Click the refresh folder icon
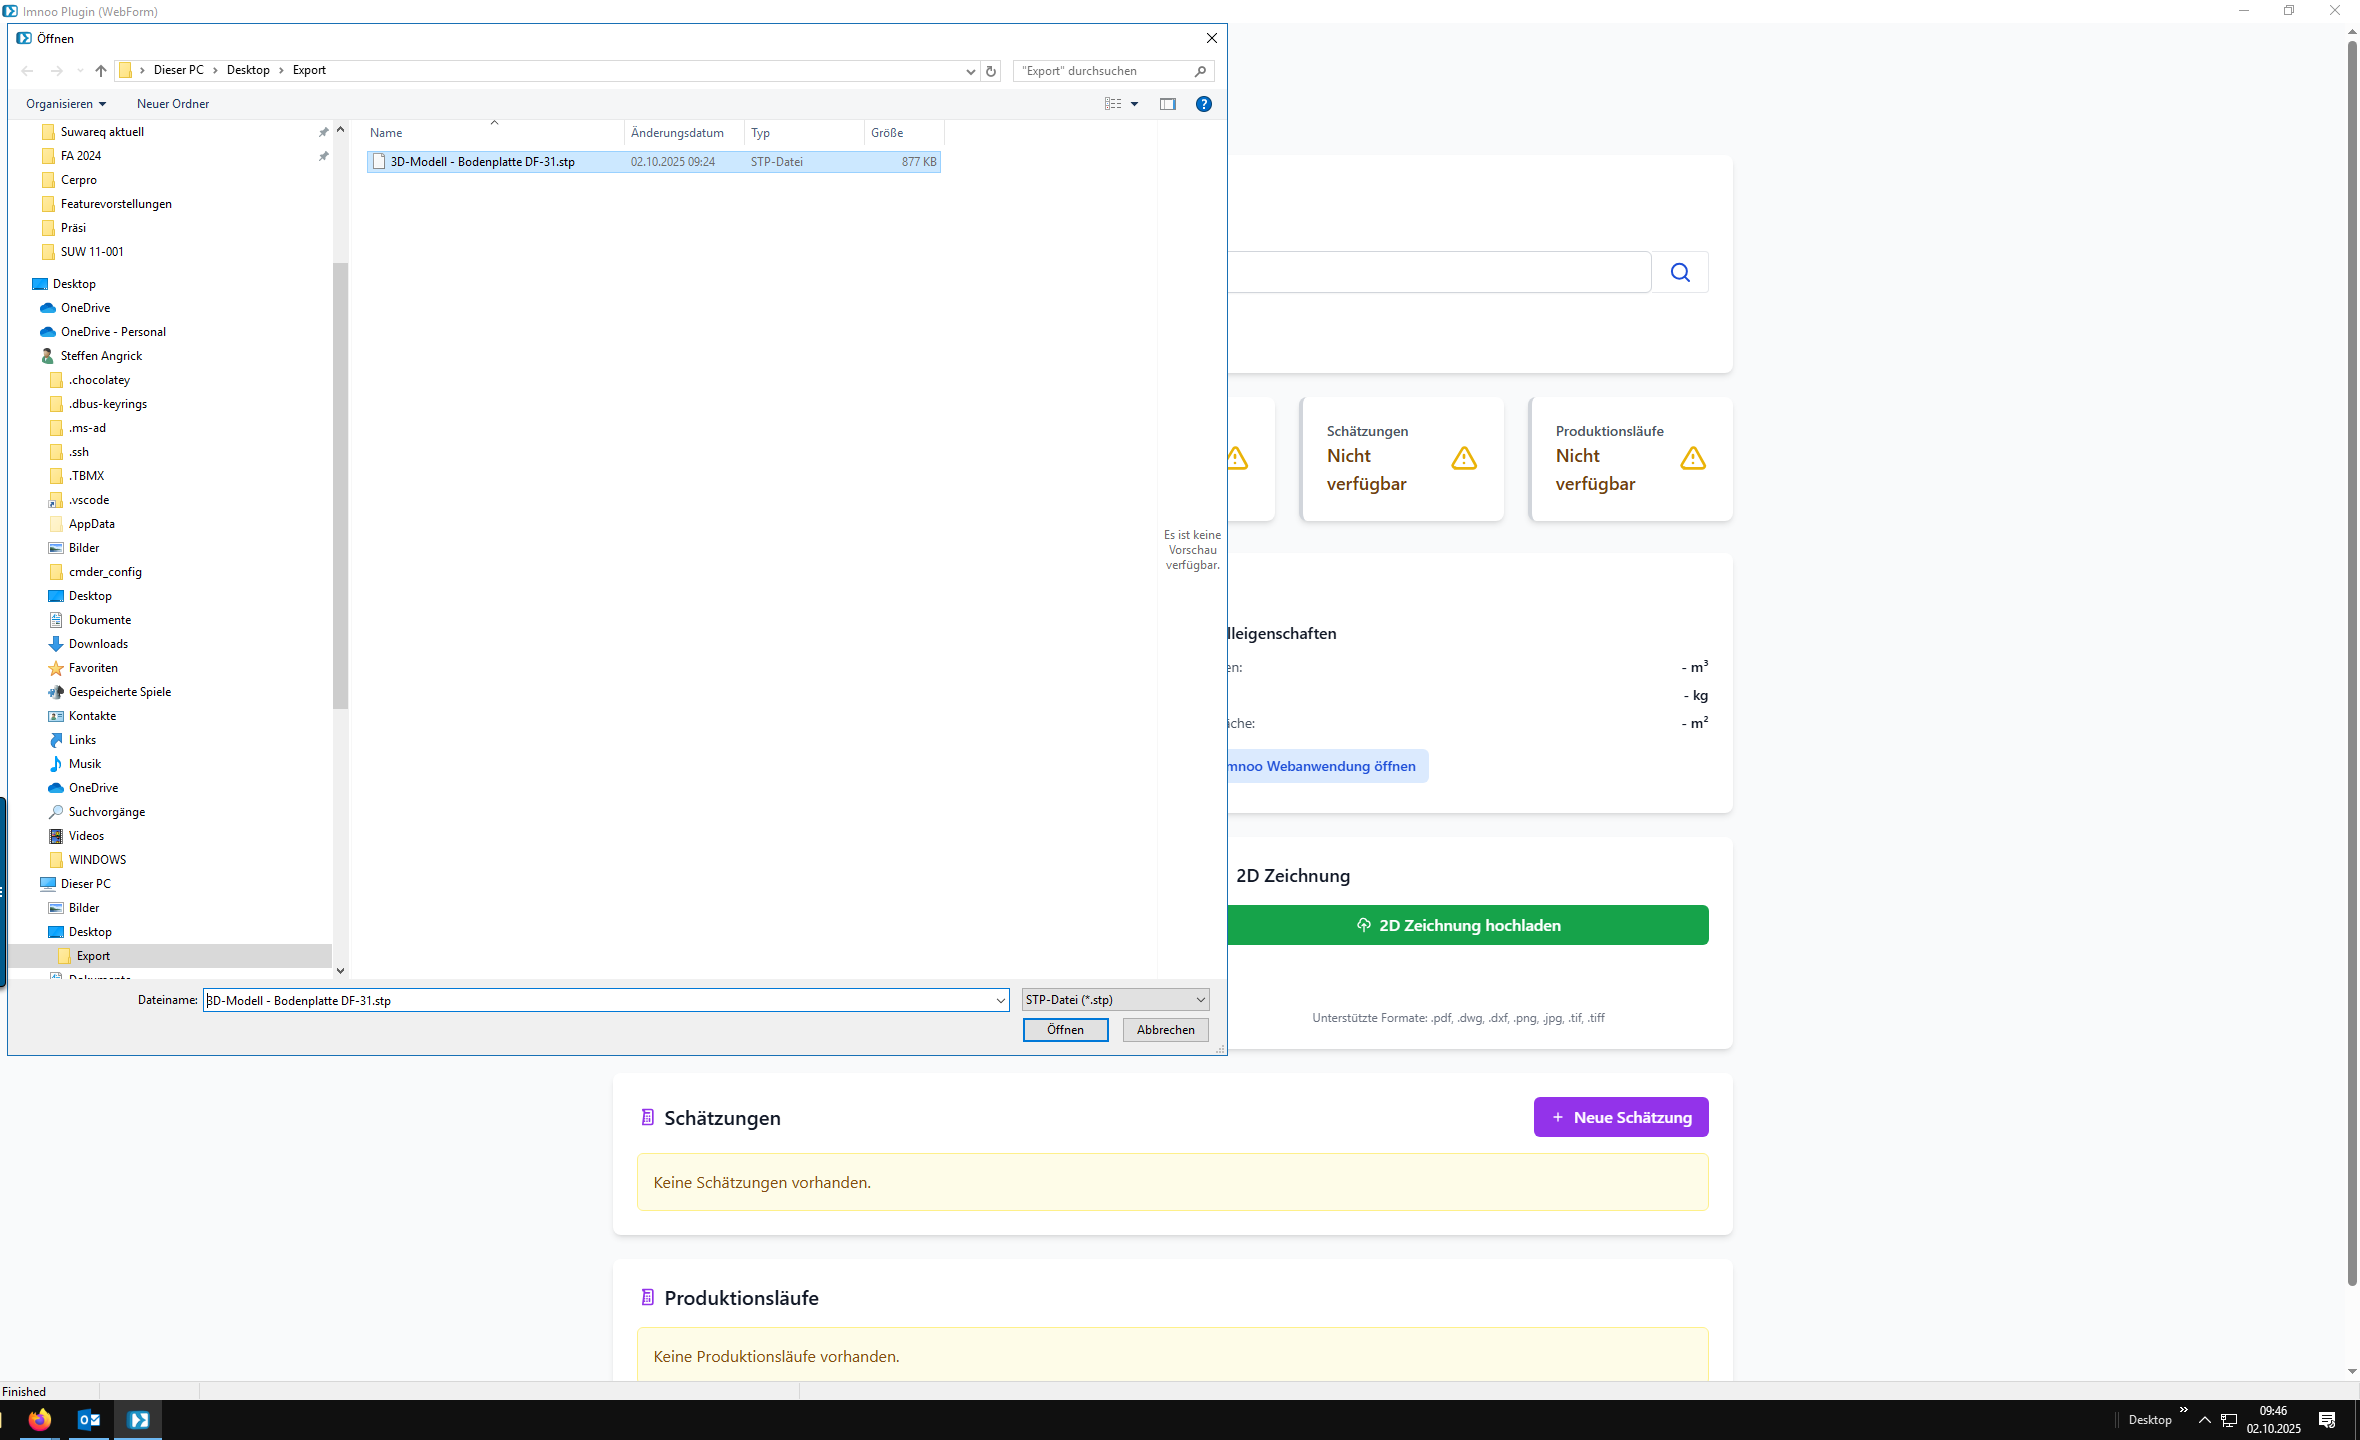Image resolution: width=2360 pixels, height=1440 pixels. click(x=991, y=71)
